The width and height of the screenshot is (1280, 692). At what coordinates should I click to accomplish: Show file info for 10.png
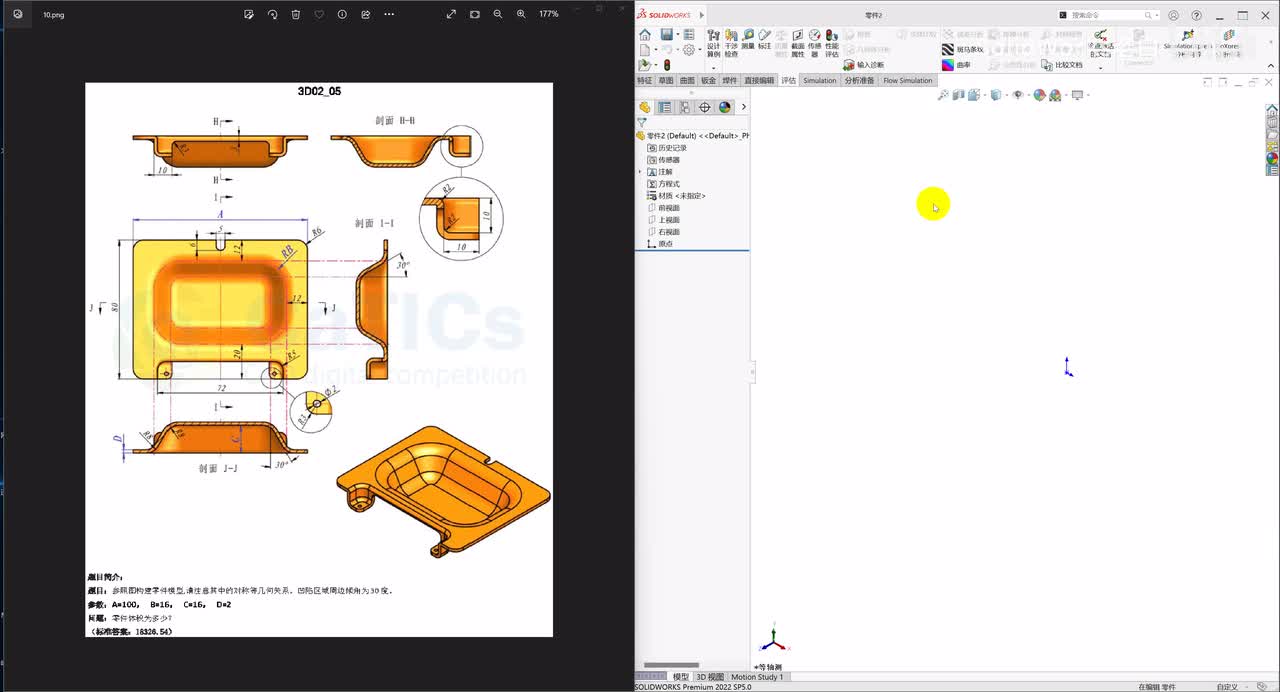pyautogui.click(x=342, y=14)
